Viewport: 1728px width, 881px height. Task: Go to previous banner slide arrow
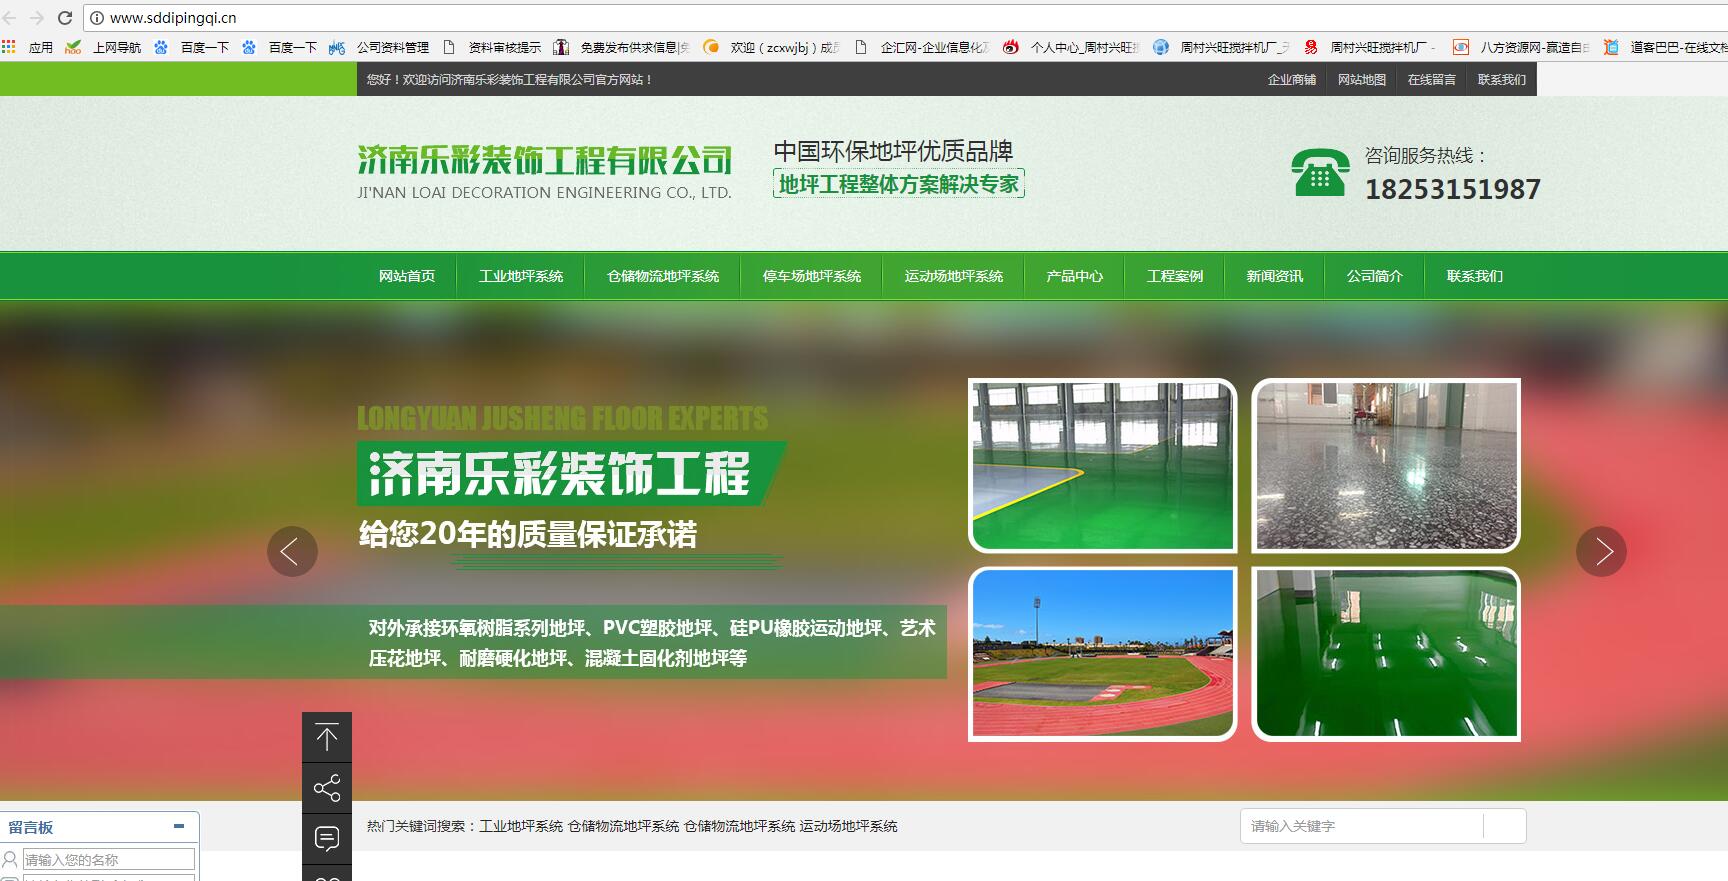click(x=292, y=551)
